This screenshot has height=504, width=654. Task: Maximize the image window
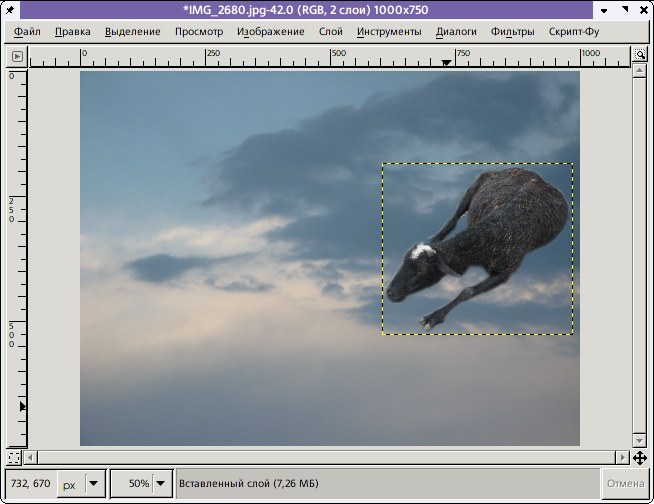[x=624, y=10]
